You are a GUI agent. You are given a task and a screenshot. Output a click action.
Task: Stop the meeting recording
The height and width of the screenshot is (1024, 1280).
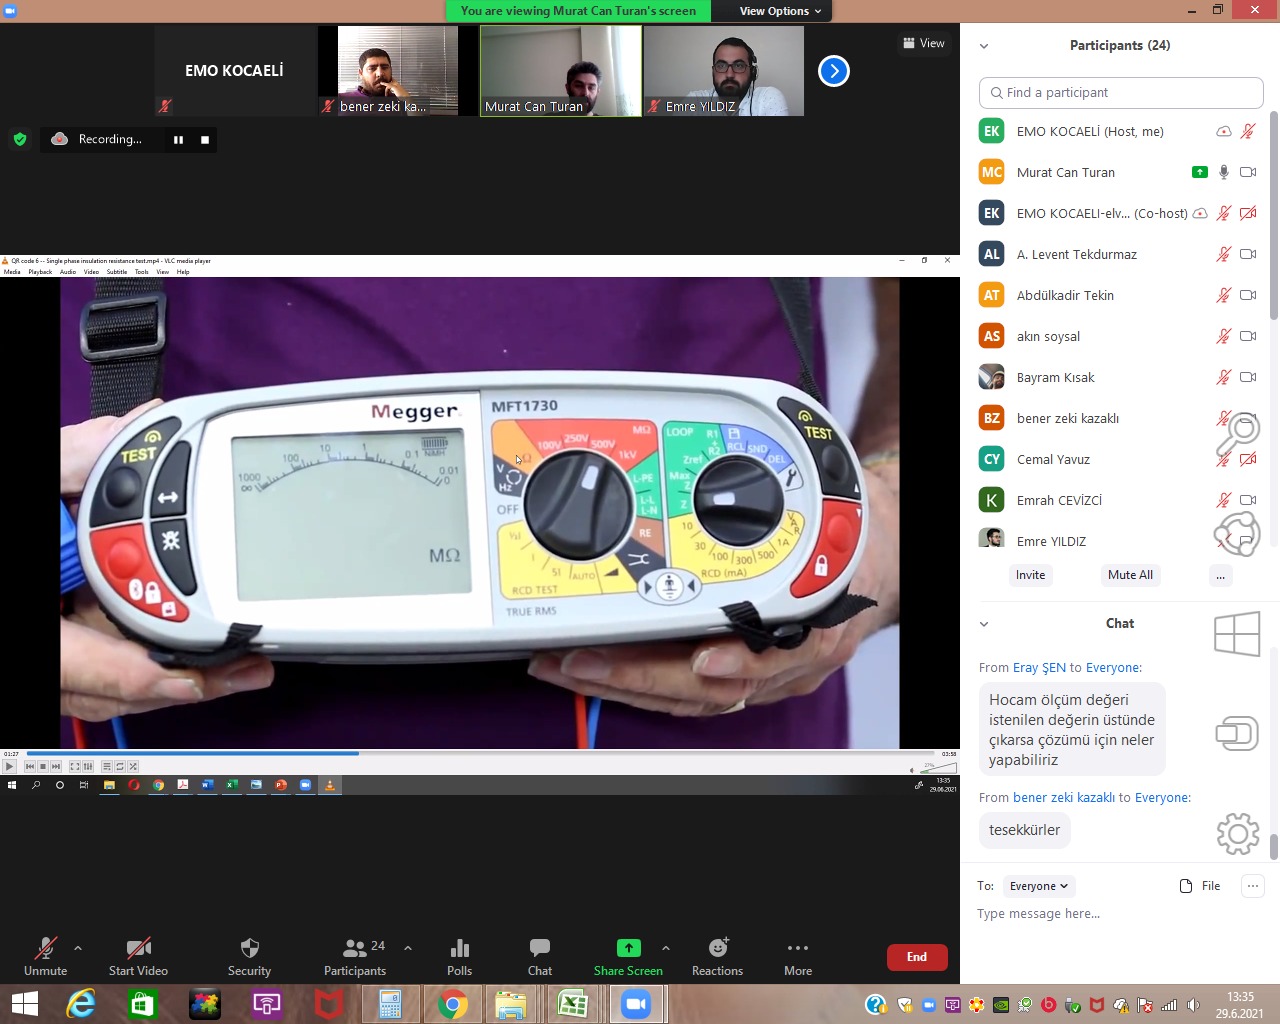tap(205, 140)
